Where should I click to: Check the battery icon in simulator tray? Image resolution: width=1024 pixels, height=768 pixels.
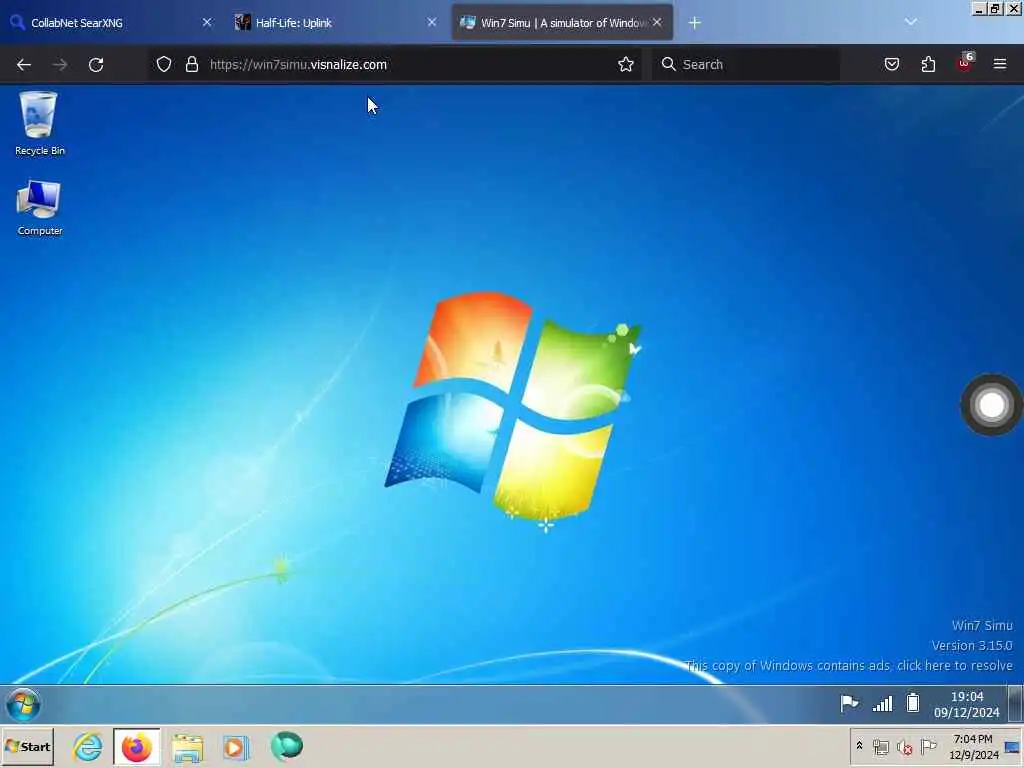(x=912, y=703)
